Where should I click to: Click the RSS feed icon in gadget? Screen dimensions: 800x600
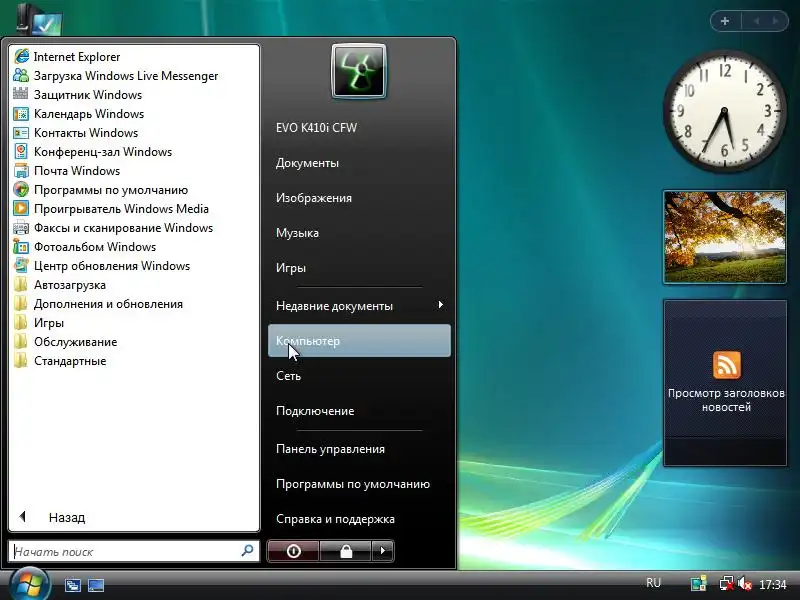727,365
